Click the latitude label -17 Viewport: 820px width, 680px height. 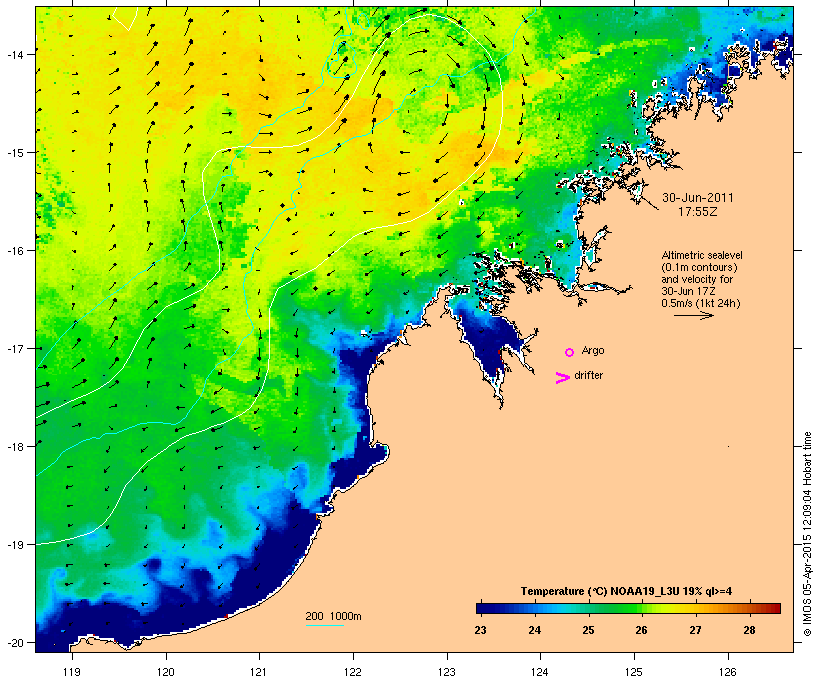pos(14,348)
